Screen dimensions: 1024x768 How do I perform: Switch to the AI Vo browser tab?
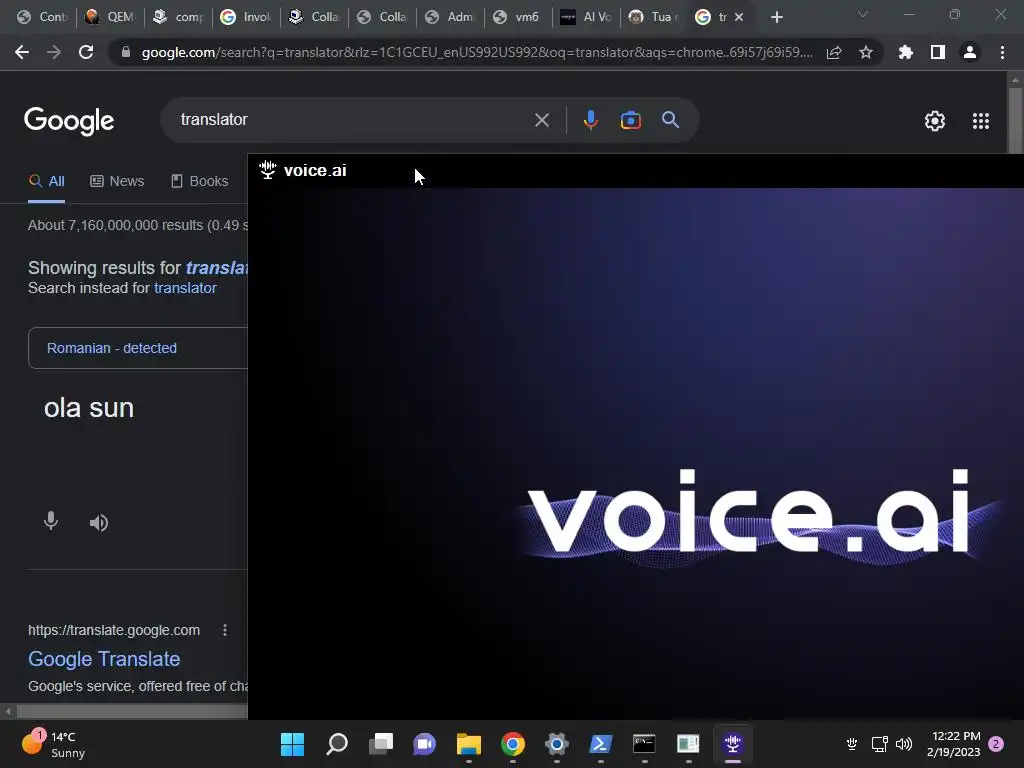pyautogui.click(x=586, y=17)
